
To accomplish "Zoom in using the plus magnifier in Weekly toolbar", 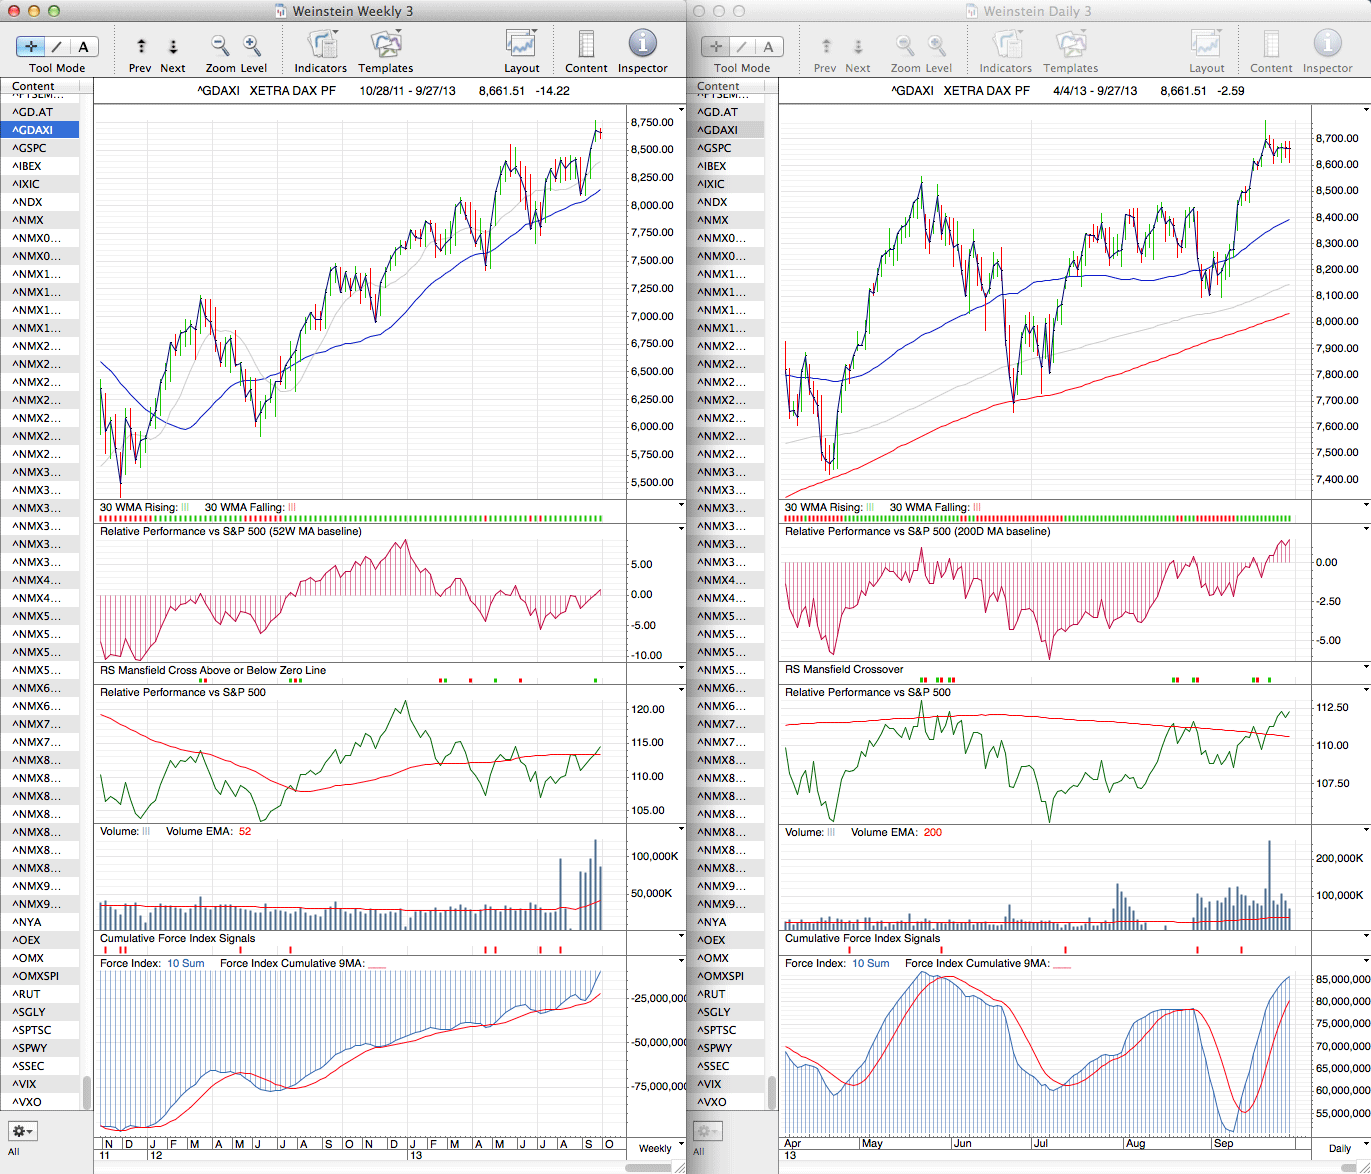I will [252, 45].
